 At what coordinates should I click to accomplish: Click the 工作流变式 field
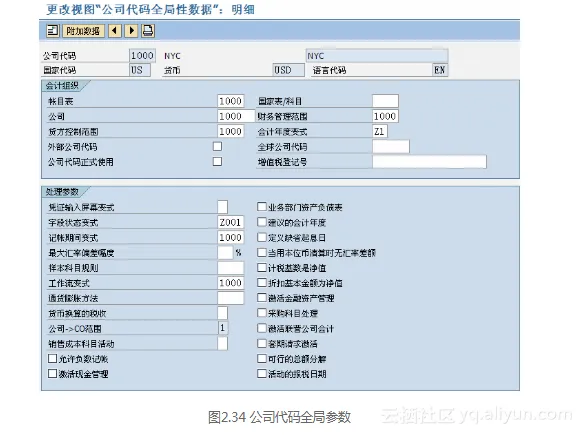[231, 283]
